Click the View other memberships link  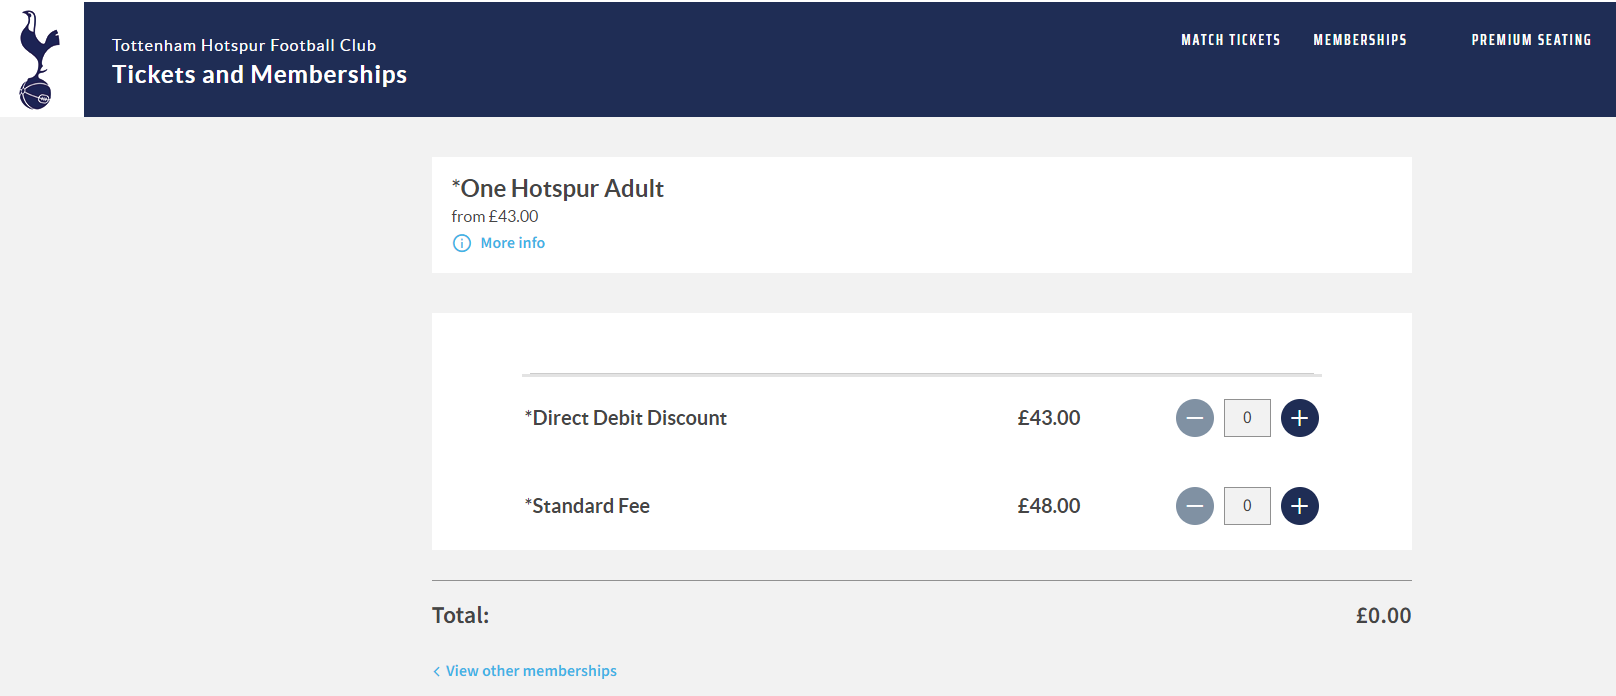[531, 671]
